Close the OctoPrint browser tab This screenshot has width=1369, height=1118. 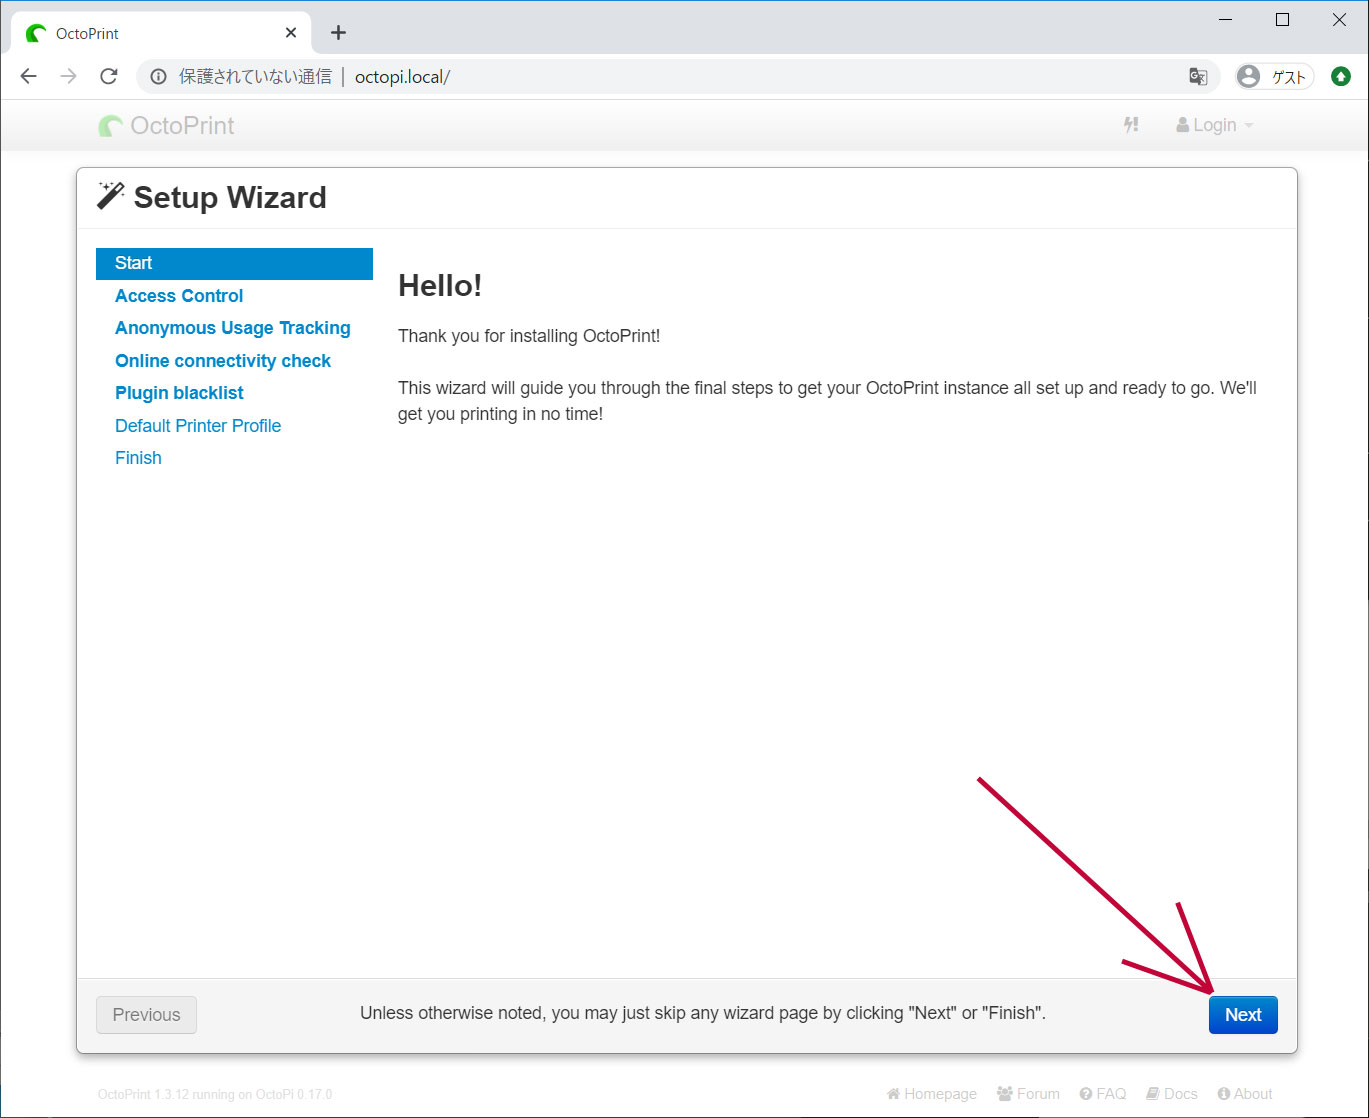click(291, 33)
